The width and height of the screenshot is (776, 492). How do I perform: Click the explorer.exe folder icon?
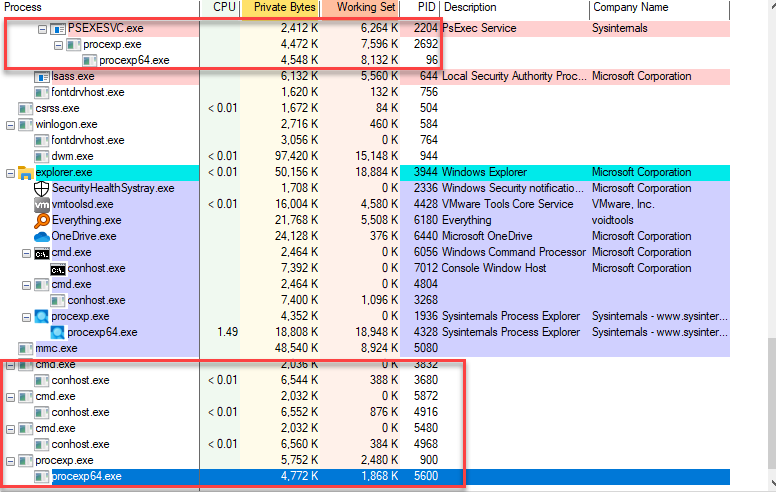tap(26, 173)
